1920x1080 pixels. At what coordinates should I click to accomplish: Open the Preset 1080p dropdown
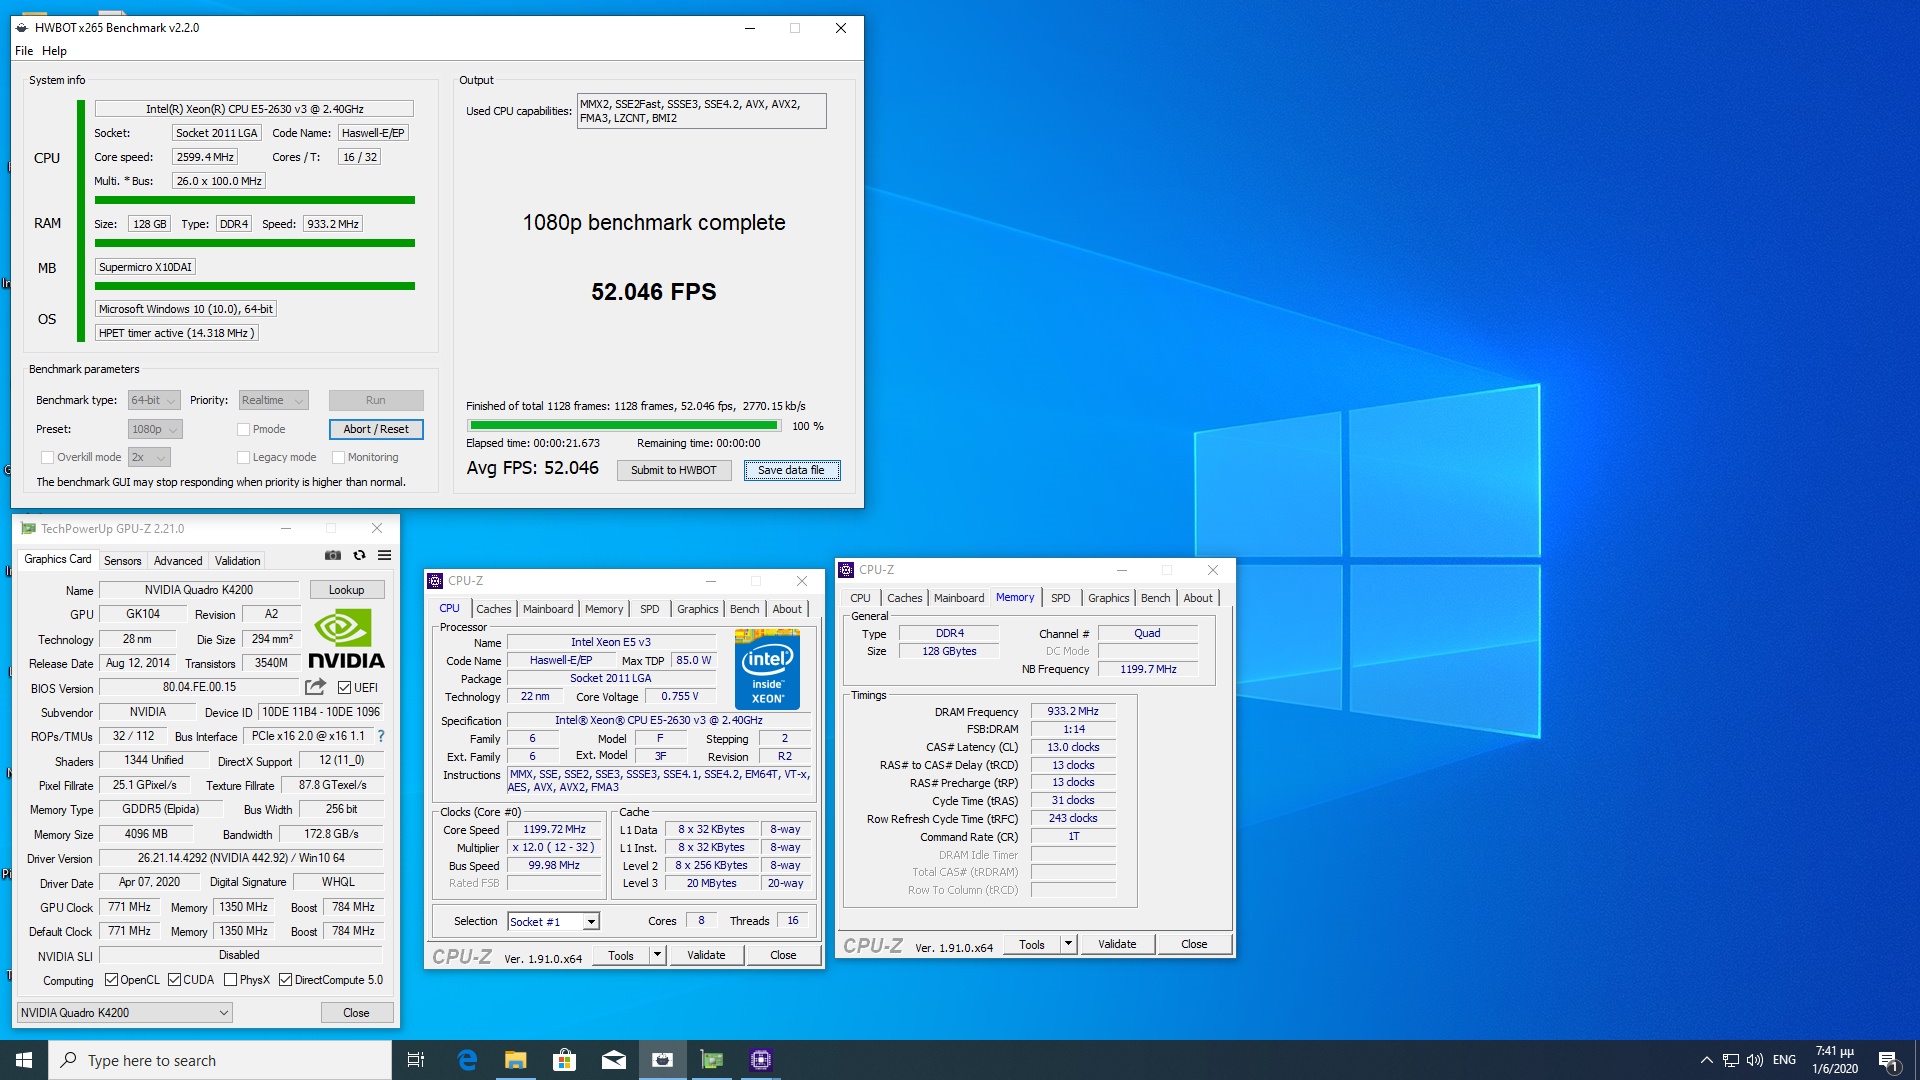pyautogui.click(x=155, y=429)
